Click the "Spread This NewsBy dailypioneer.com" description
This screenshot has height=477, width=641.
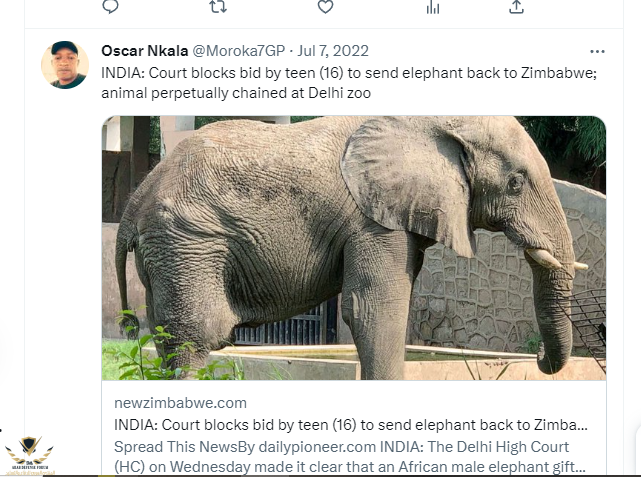242,446
